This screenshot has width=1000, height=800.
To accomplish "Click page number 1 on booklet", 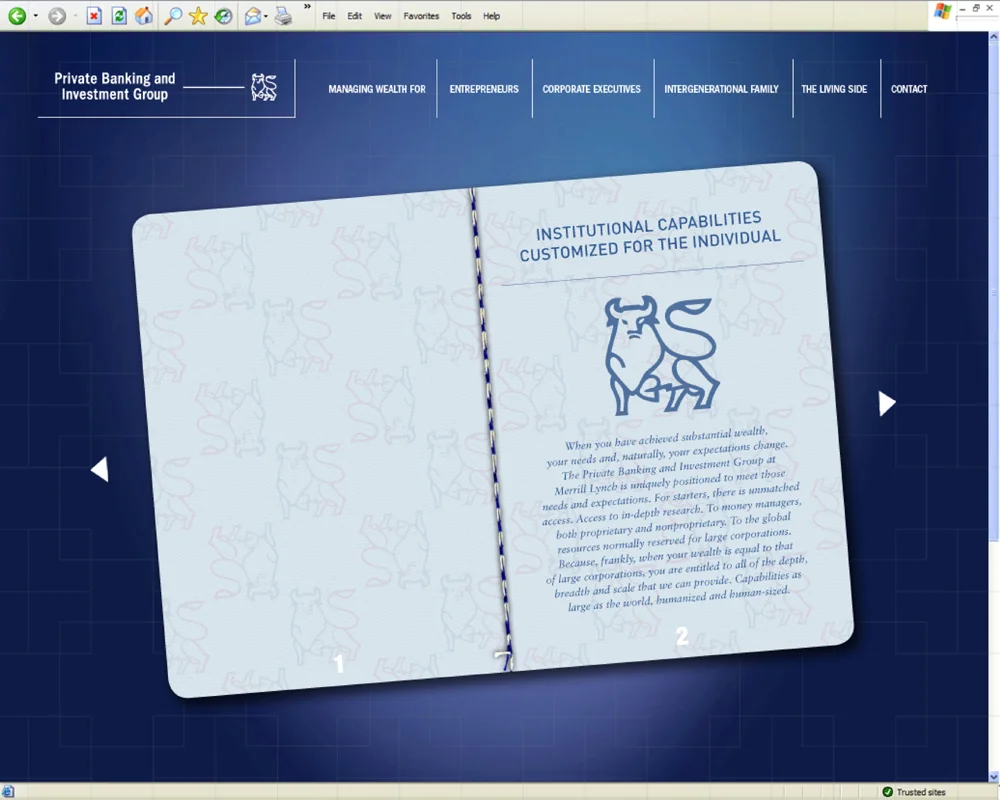I will (x=339, y=664).
